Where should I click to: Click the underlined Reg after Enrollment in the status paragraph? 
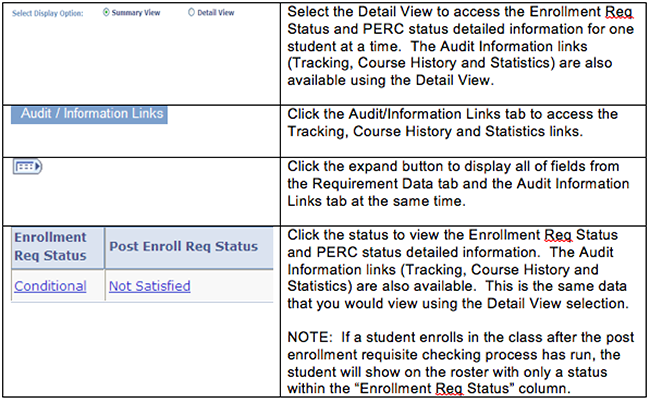(x=558, y=235)
